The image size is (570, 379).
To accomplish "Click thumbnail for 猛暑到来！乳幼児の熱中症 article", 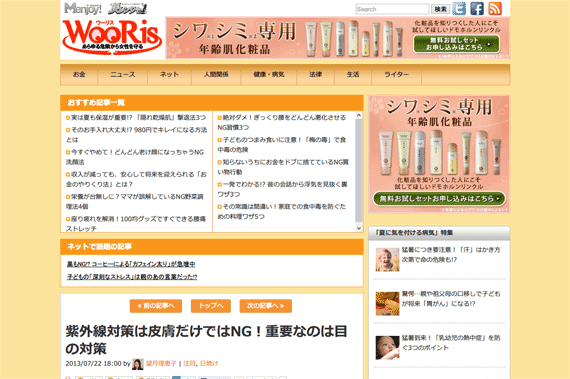I will click(387, 348).
